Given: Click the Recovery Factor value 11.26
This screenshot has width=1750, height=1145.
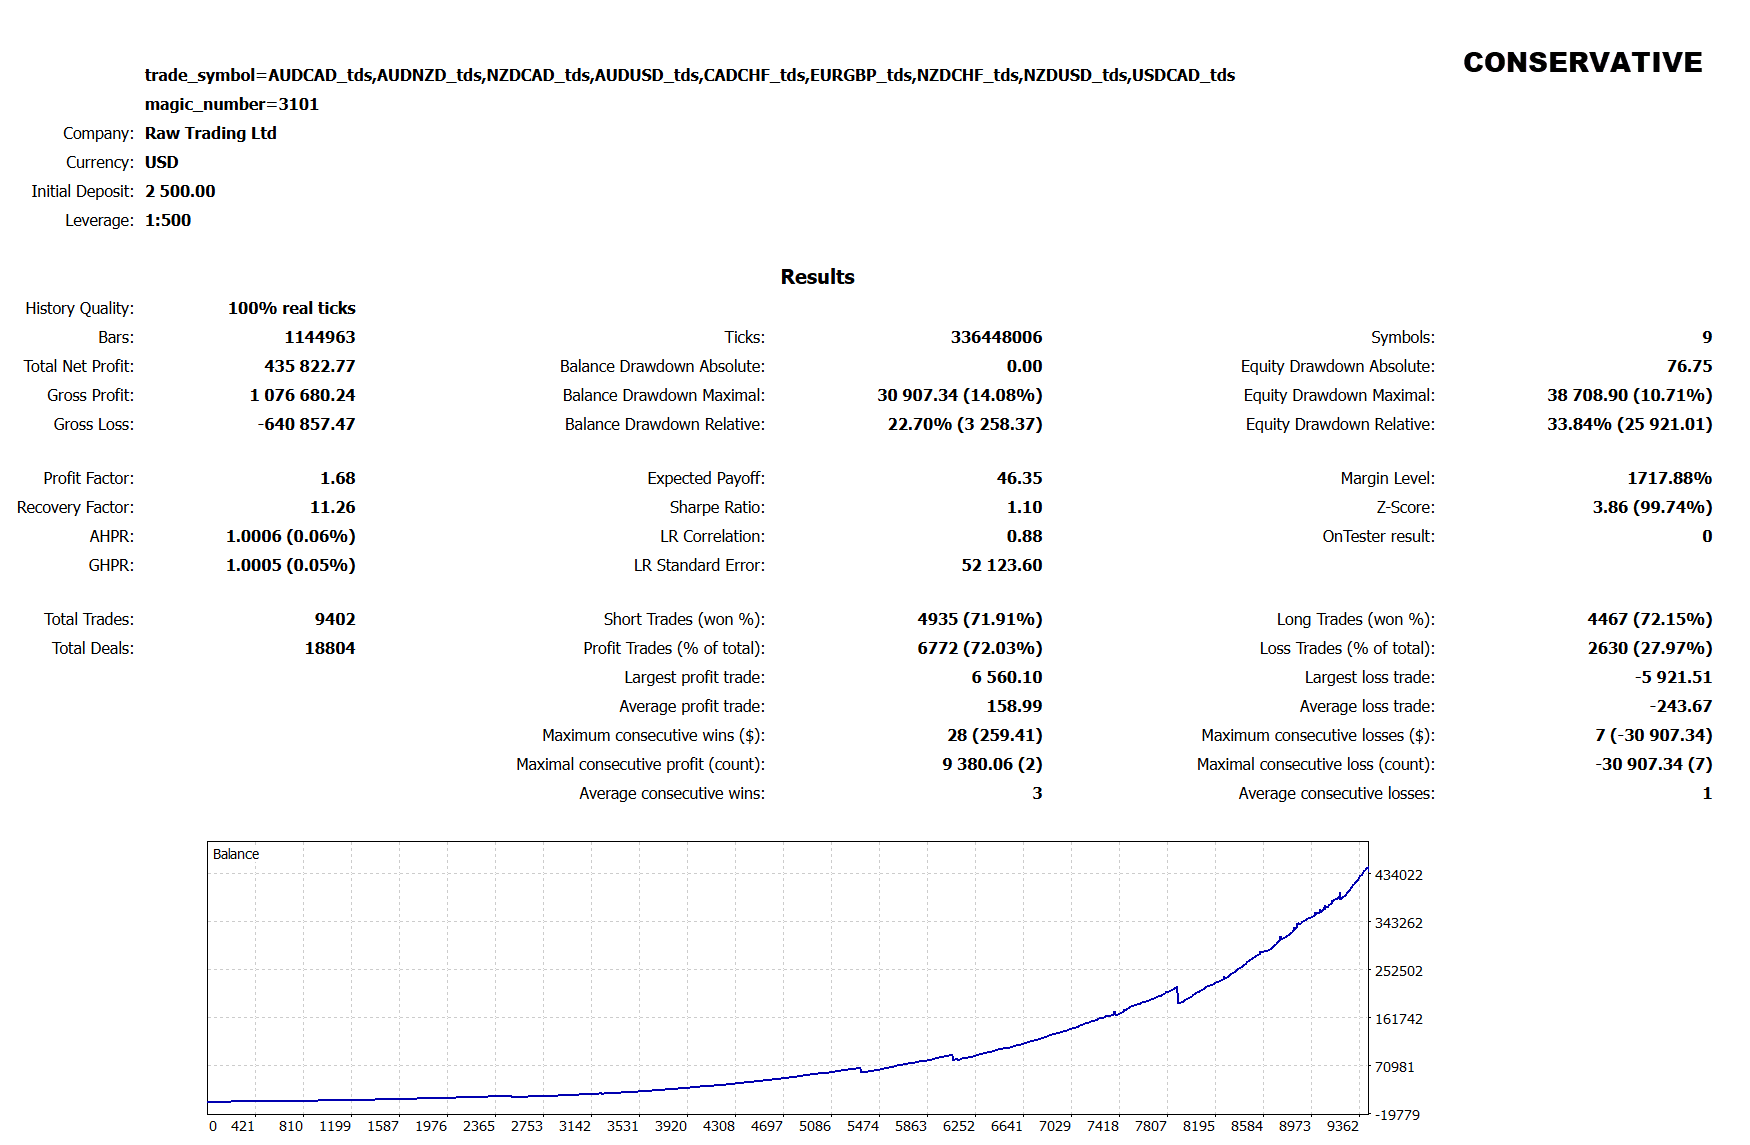Looking at the screenshot, I should click(x=332, y=507).
